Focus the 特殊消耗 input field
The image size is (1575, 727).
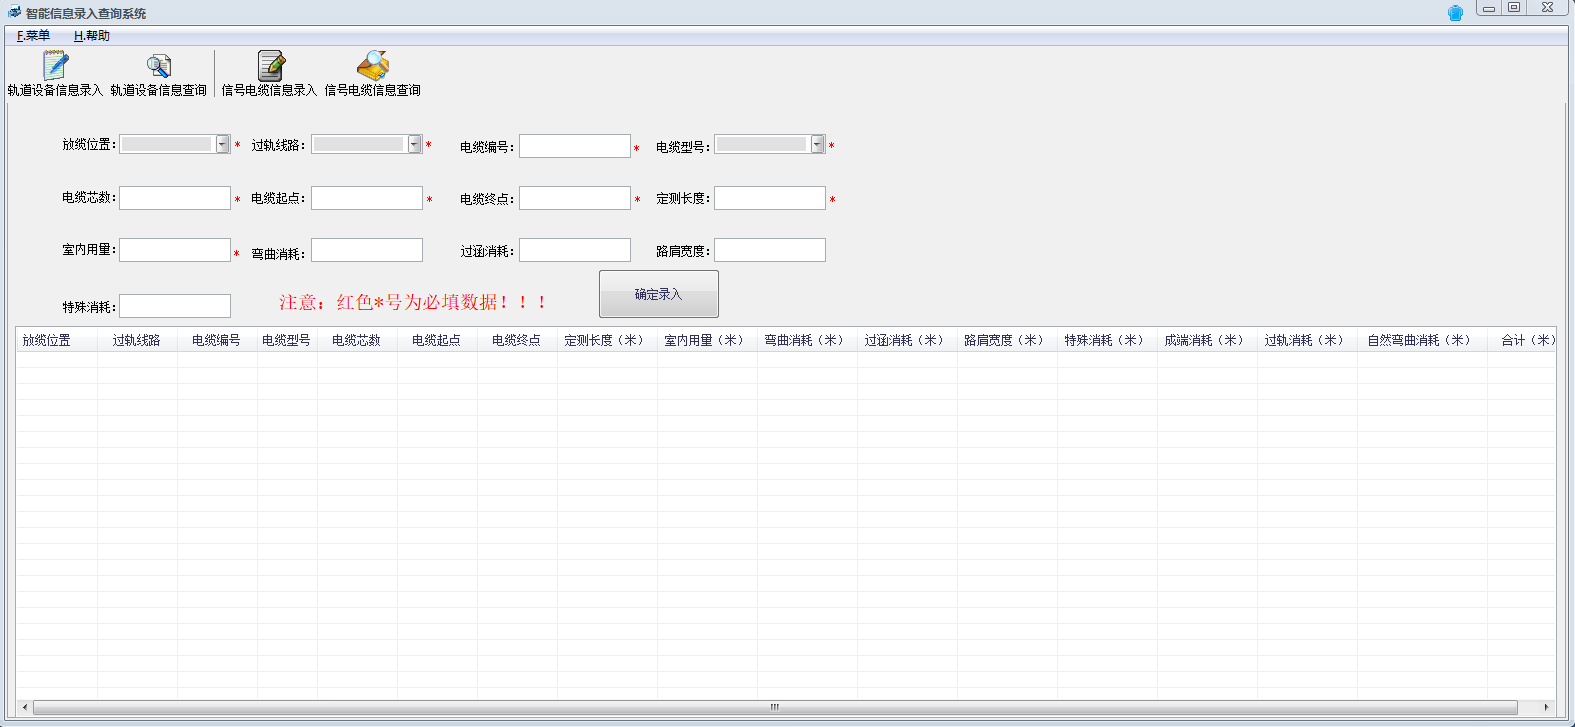point(175,306)
